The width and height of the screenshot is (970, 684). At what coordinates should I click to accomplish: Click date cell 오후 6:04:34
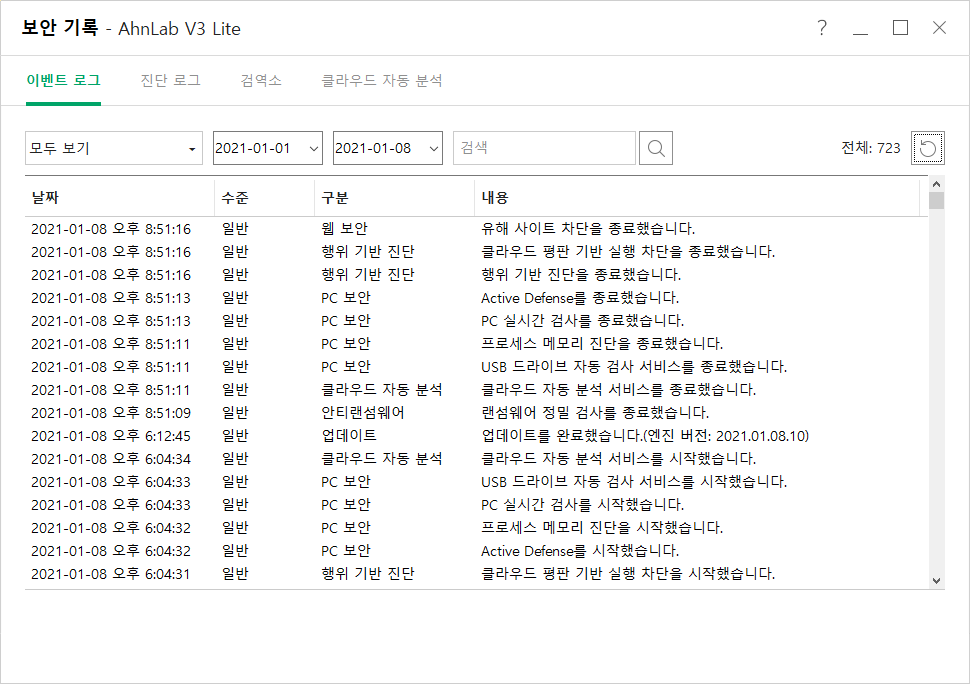(111, 459)
